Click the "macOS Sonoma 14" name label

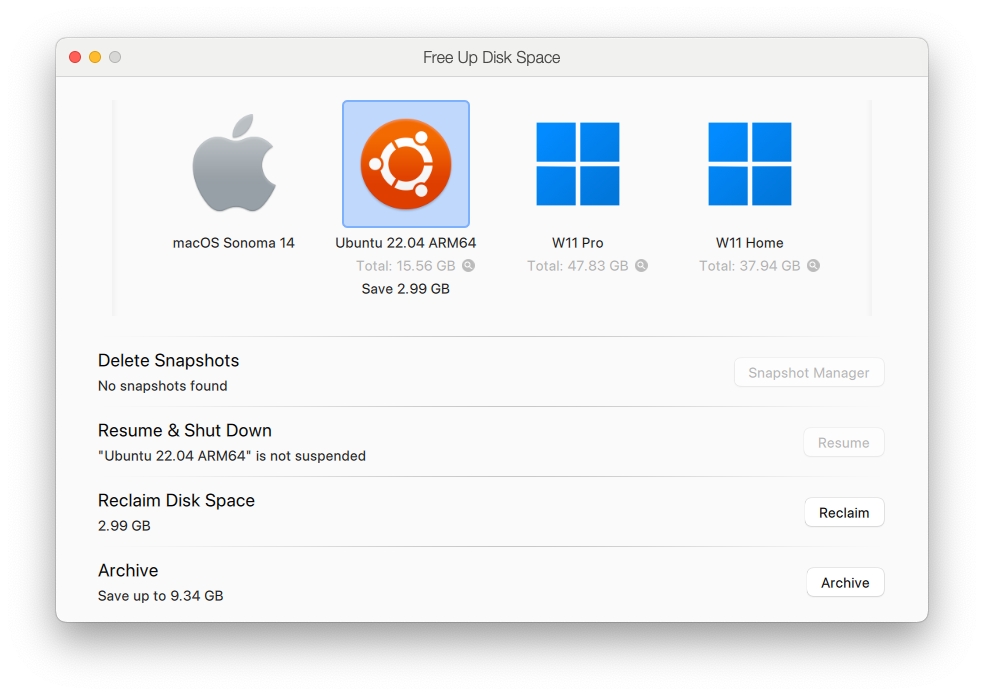234,243
